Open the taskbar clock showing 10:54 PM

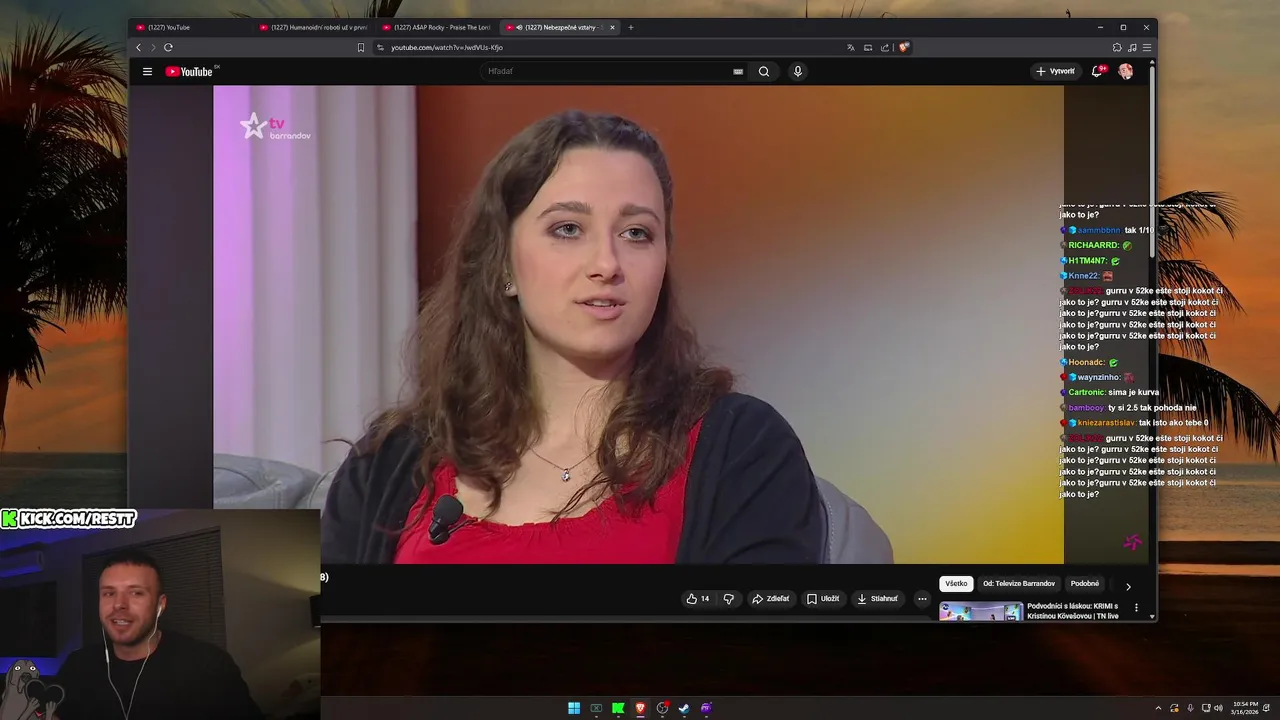[x=1245, y=708]
